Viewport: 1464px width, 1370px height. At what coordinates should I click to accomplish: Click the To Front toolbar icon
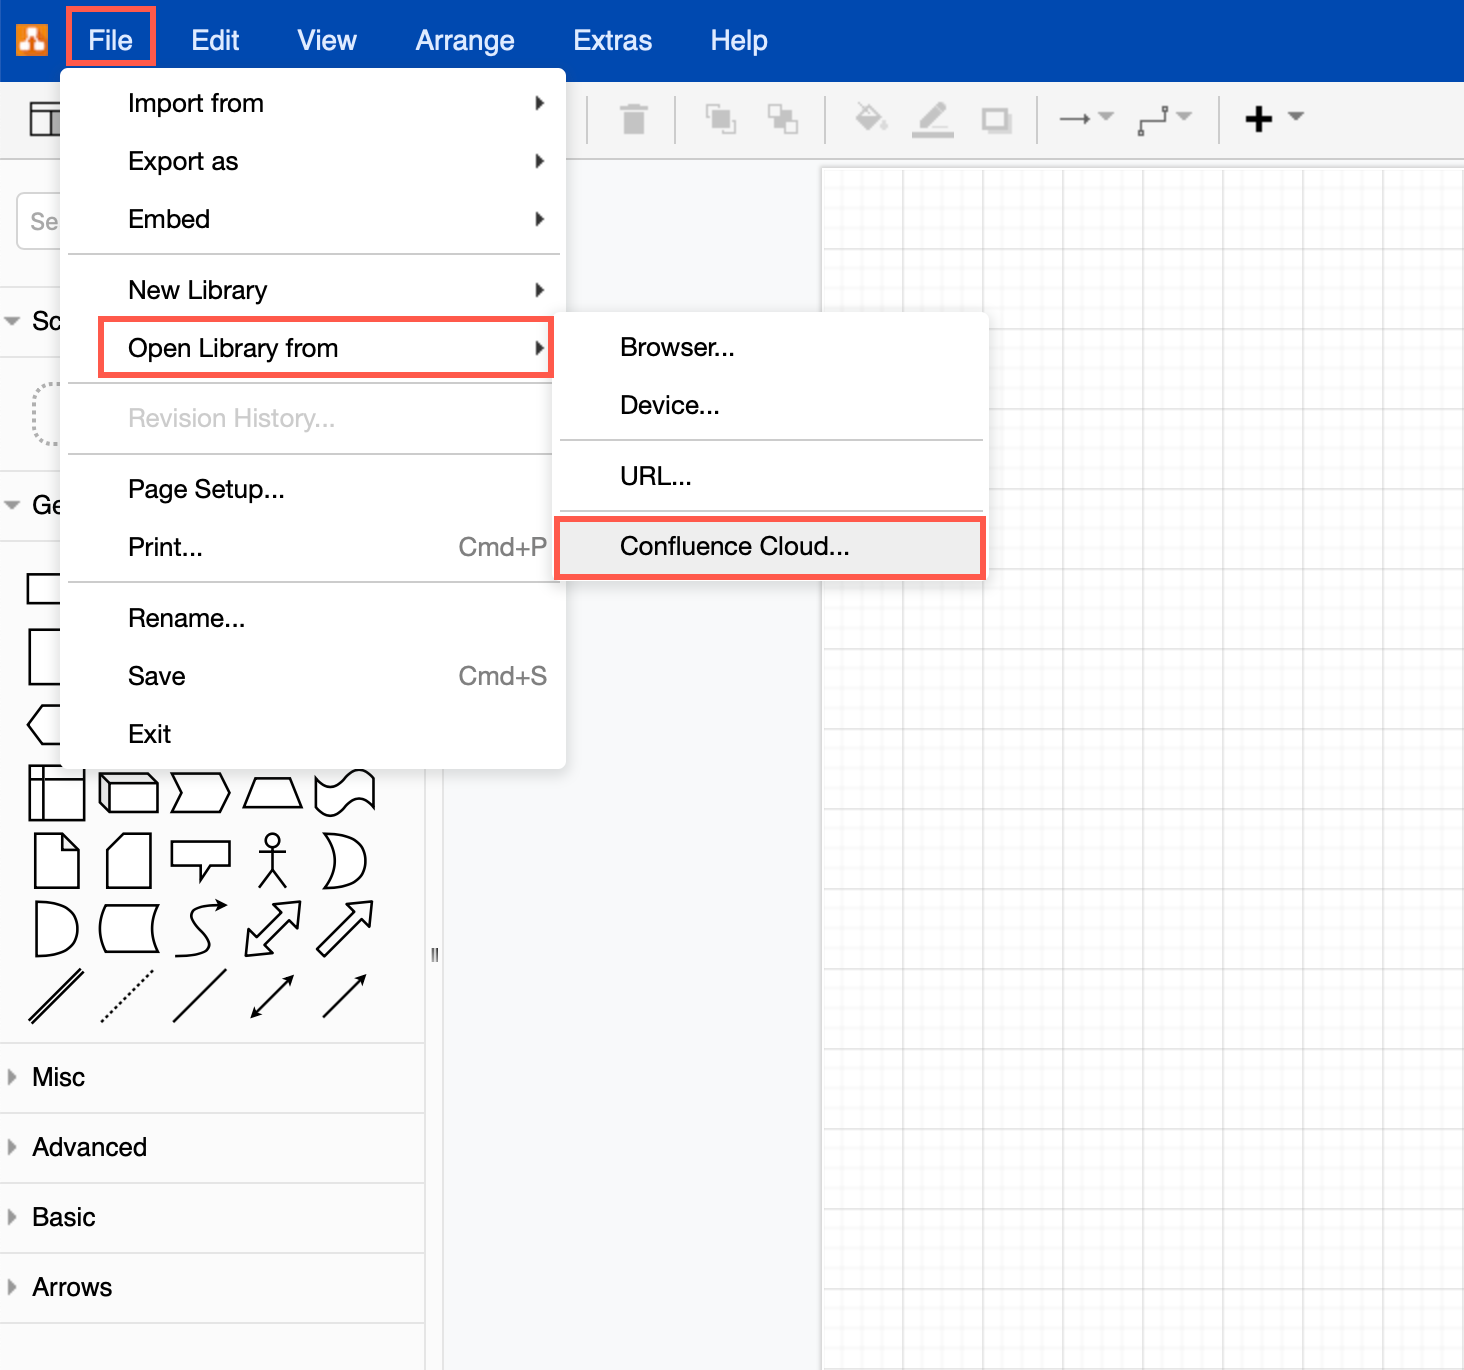pyautogui.click(x=722, y=119)
